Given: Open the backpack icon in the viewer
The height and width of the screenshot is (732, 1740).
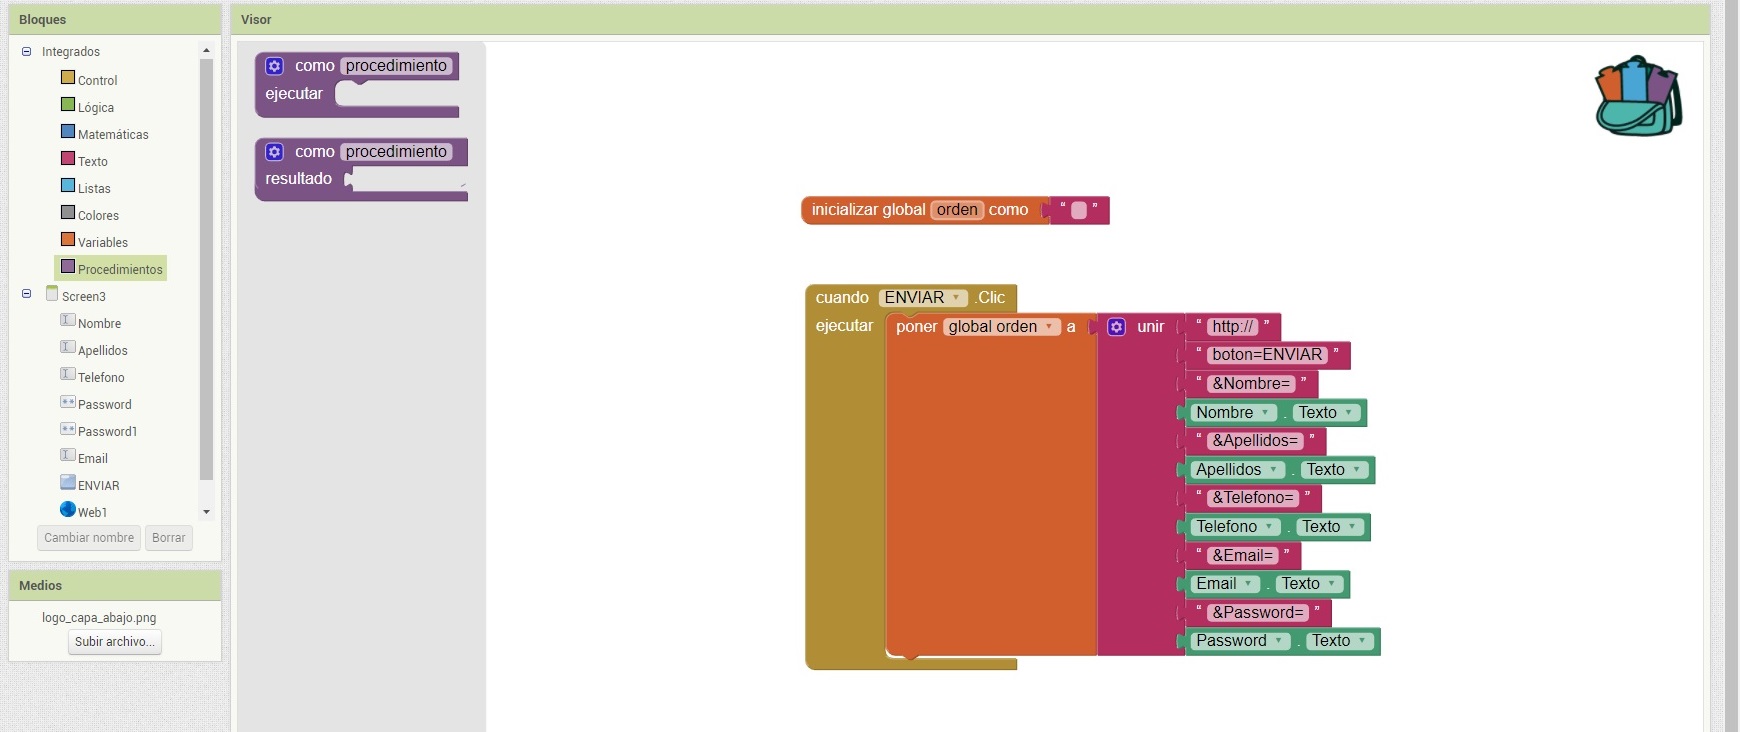Looking at the screenshot, I should [x=1637, y=96].
